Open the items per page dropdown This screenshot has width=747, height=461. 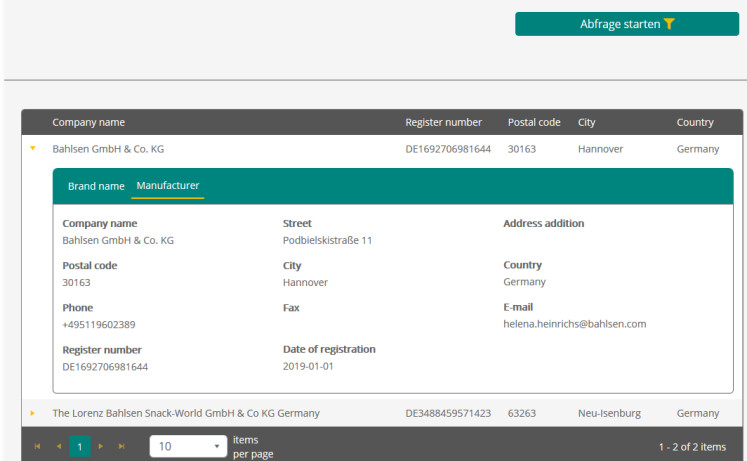coord(188,446)
